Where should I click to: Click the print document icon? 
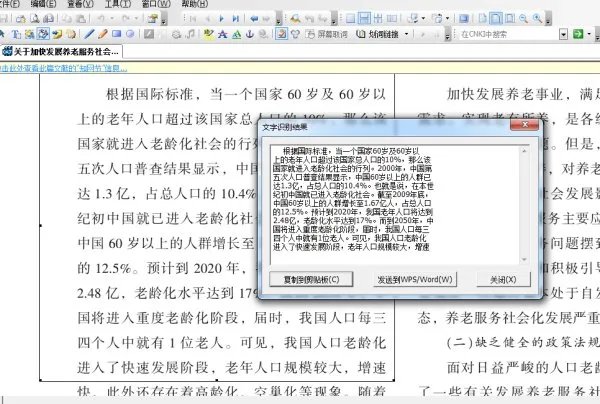click(49, 18)
